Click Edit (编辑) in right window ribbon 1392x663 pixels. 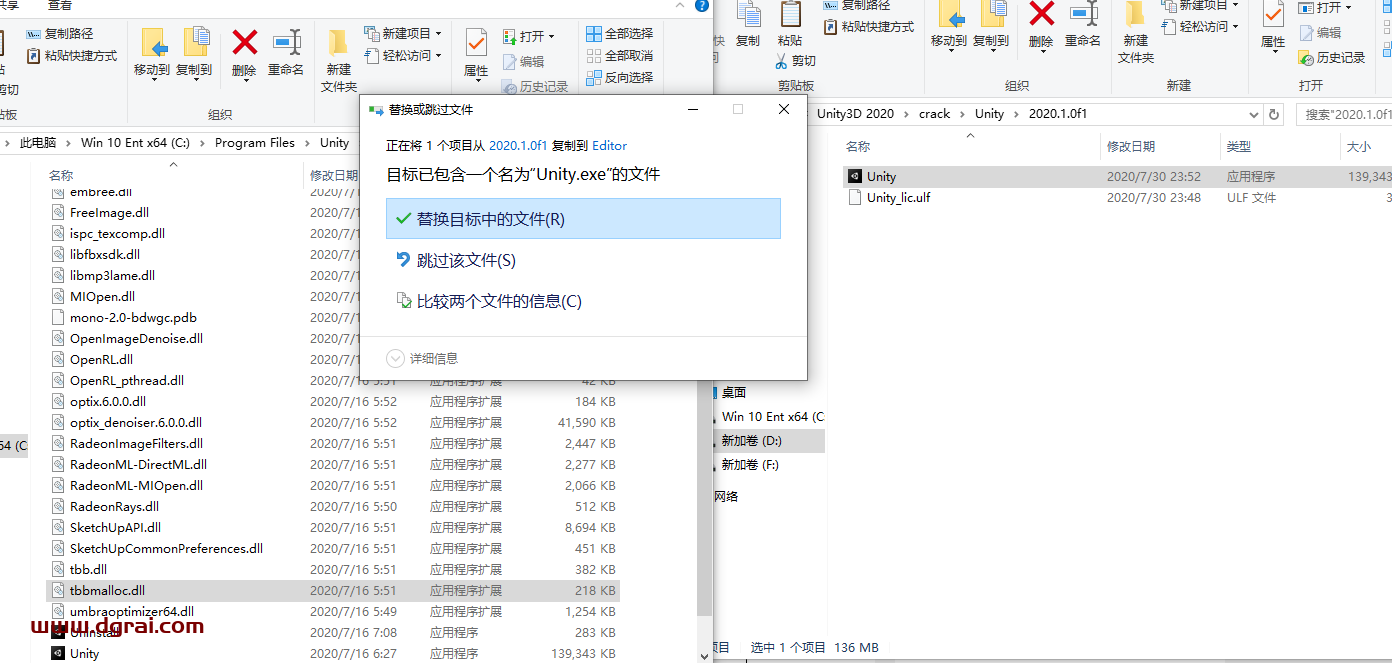point(1320,33)
